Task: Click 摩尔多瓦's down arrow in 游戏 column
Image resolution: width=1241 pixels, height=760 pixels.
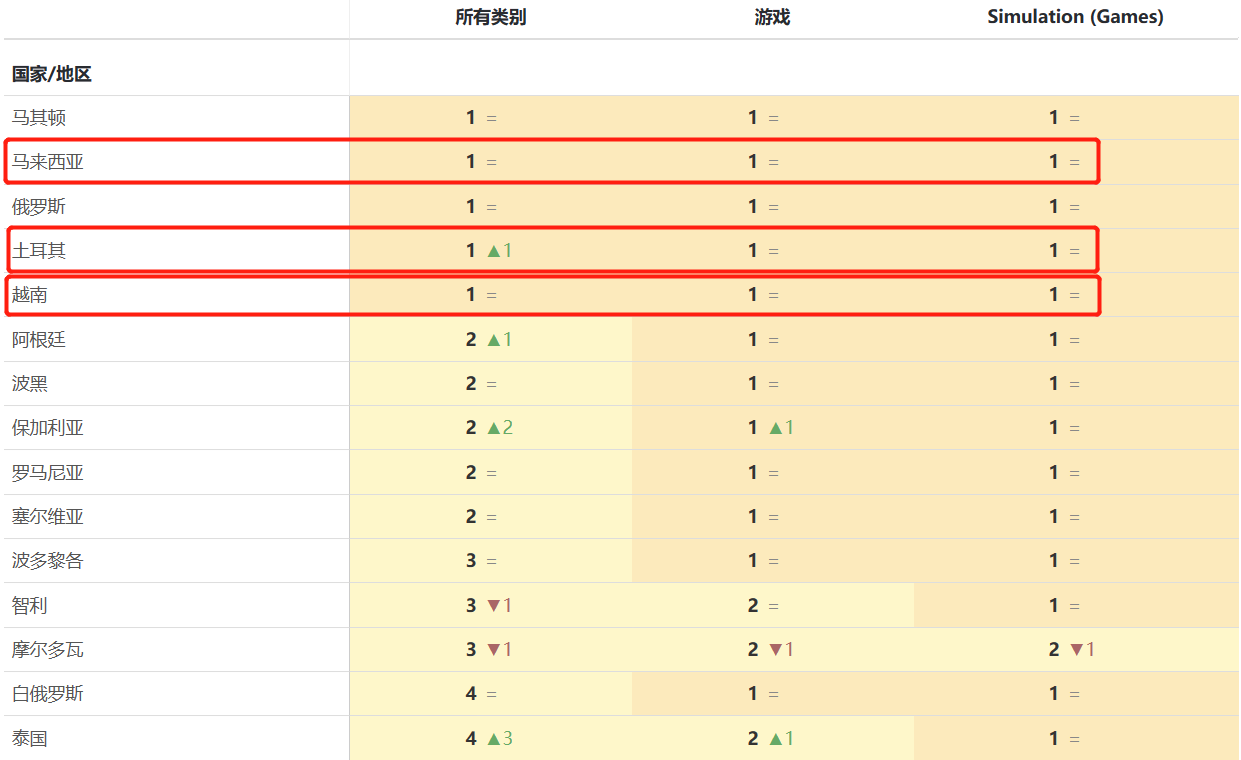Action: tap(775, 650)
